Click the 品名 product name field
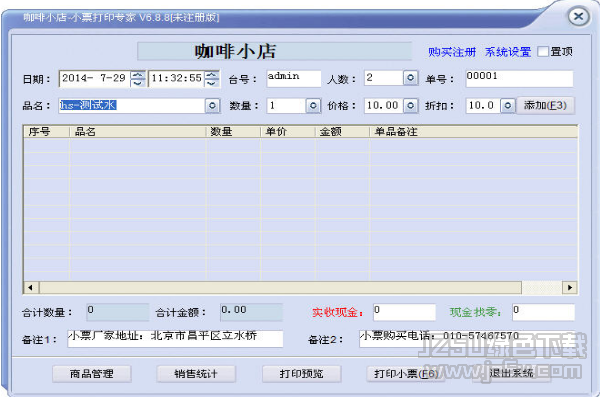The image size is (600, 397). coord(132,105)
